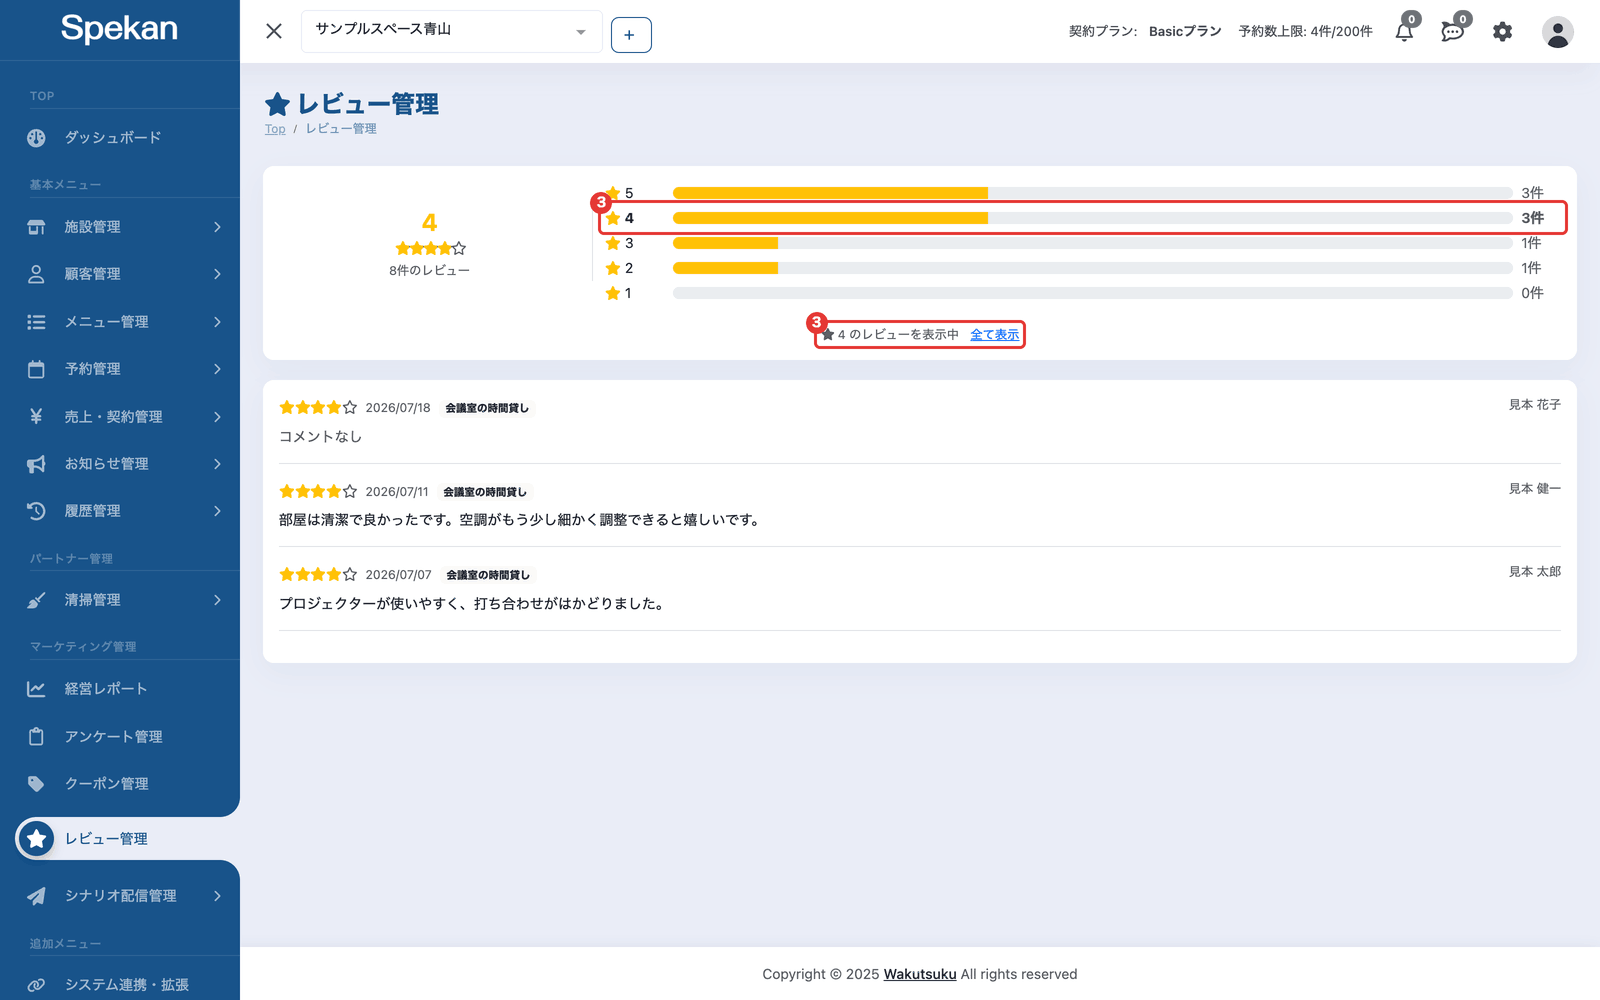Filter reviews by 3-star rating bar
Viewport: 1600px width, 1000px height.
tap(1092, 243)
